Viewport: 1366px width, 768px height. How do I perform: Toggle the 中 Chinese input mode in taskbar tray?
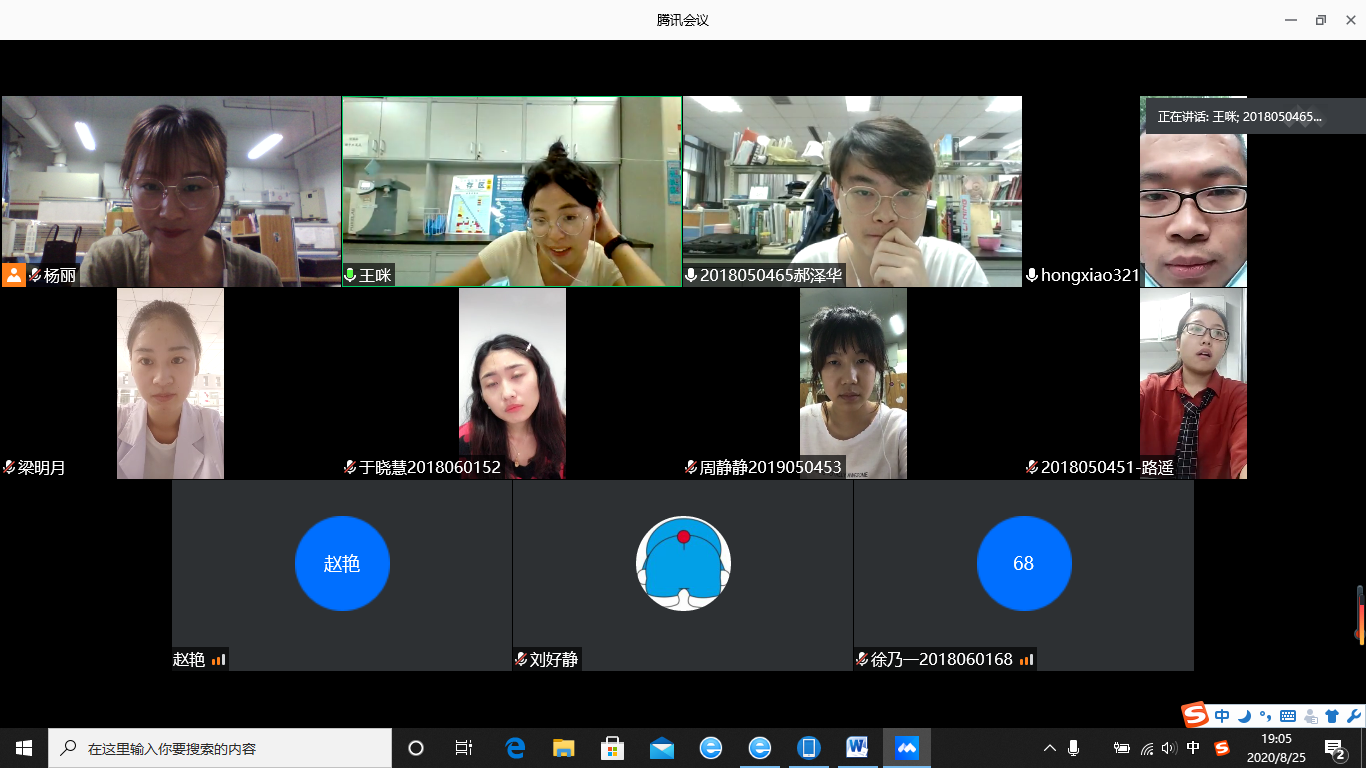pyautogui.click(x=1193, y=748)
